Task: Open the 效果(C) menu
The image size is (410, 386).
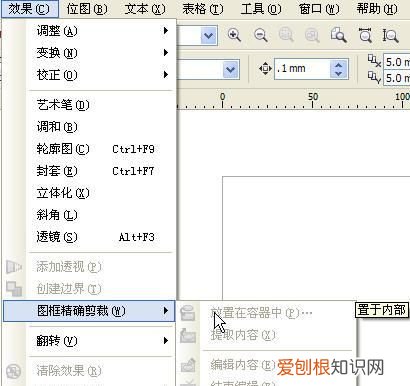Action: coord(29,9)
